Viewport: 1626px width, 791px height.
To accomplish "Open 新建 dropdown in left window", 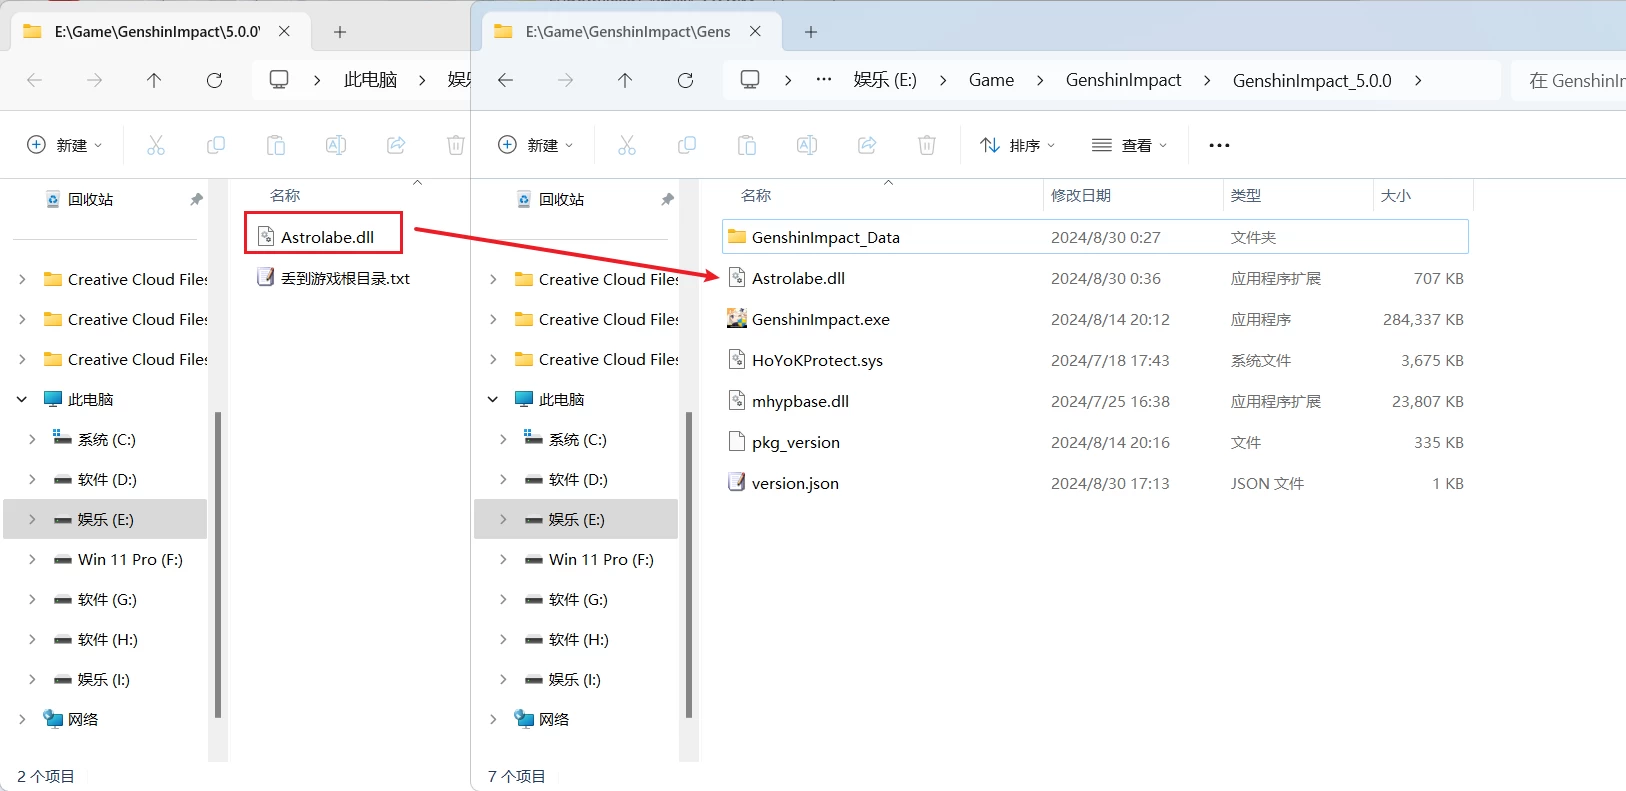I will pyautogui.click(x=65, y=145).
